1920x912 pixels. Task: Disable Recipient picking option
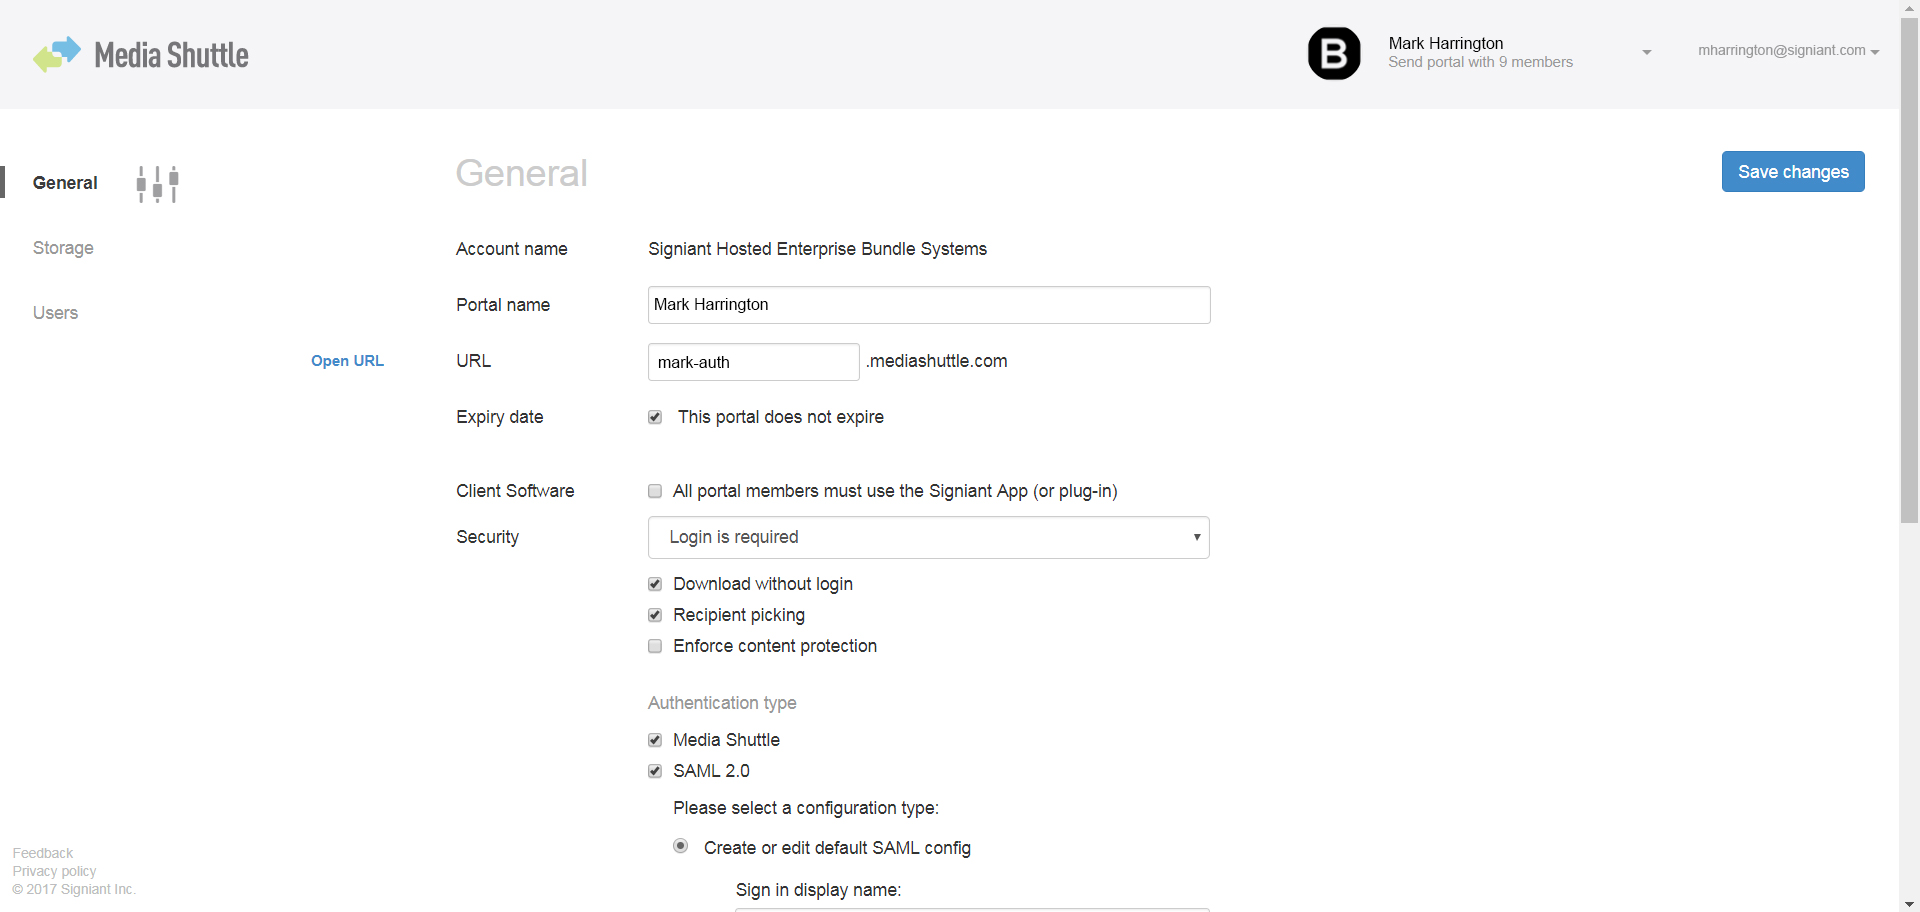(655, 615)
